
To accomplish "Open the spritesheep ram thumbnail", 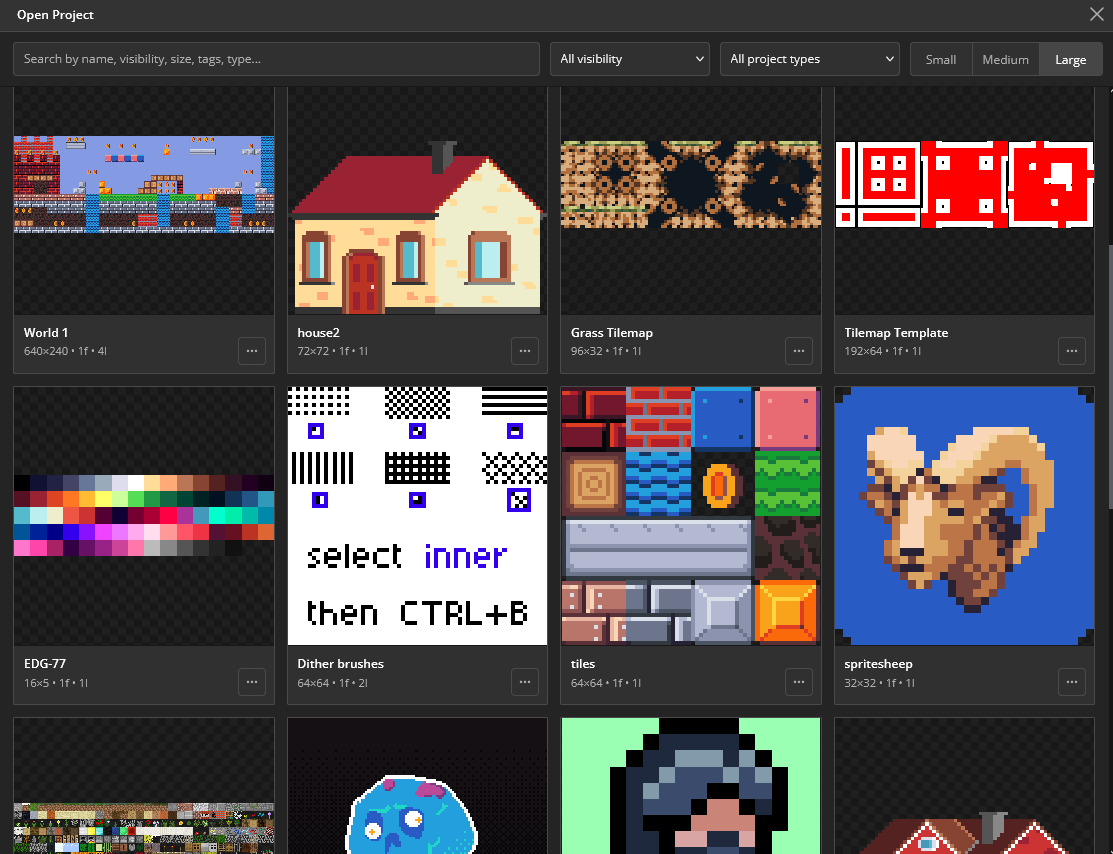I will point(965,516).
